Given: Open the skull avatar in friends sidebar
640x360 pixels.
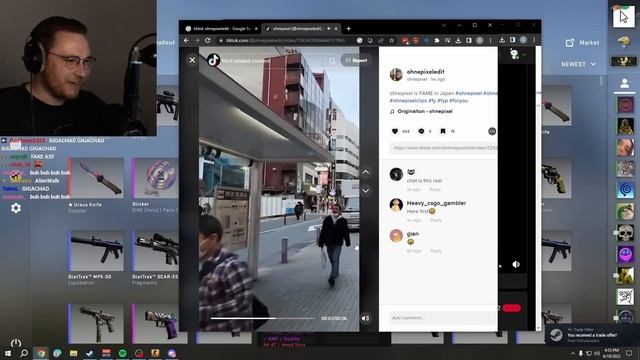Looking at the screenshot, I should 625,233.
